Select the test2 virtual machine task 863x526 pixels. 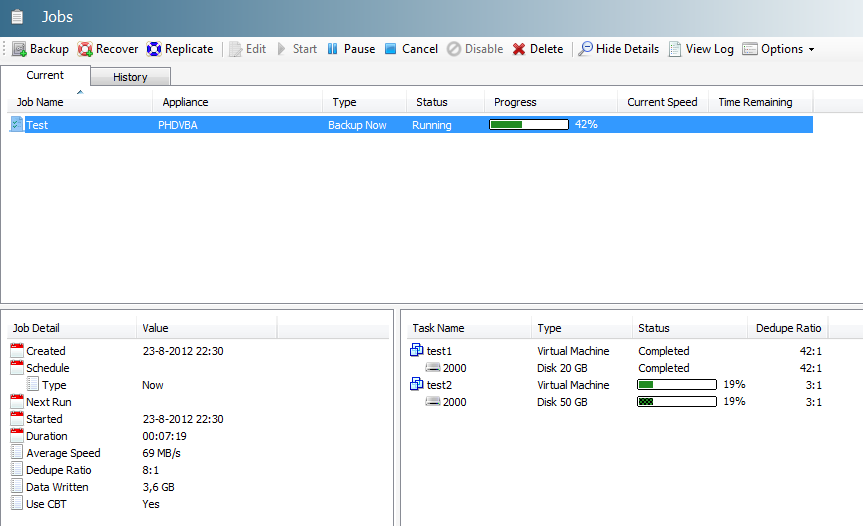440,385
